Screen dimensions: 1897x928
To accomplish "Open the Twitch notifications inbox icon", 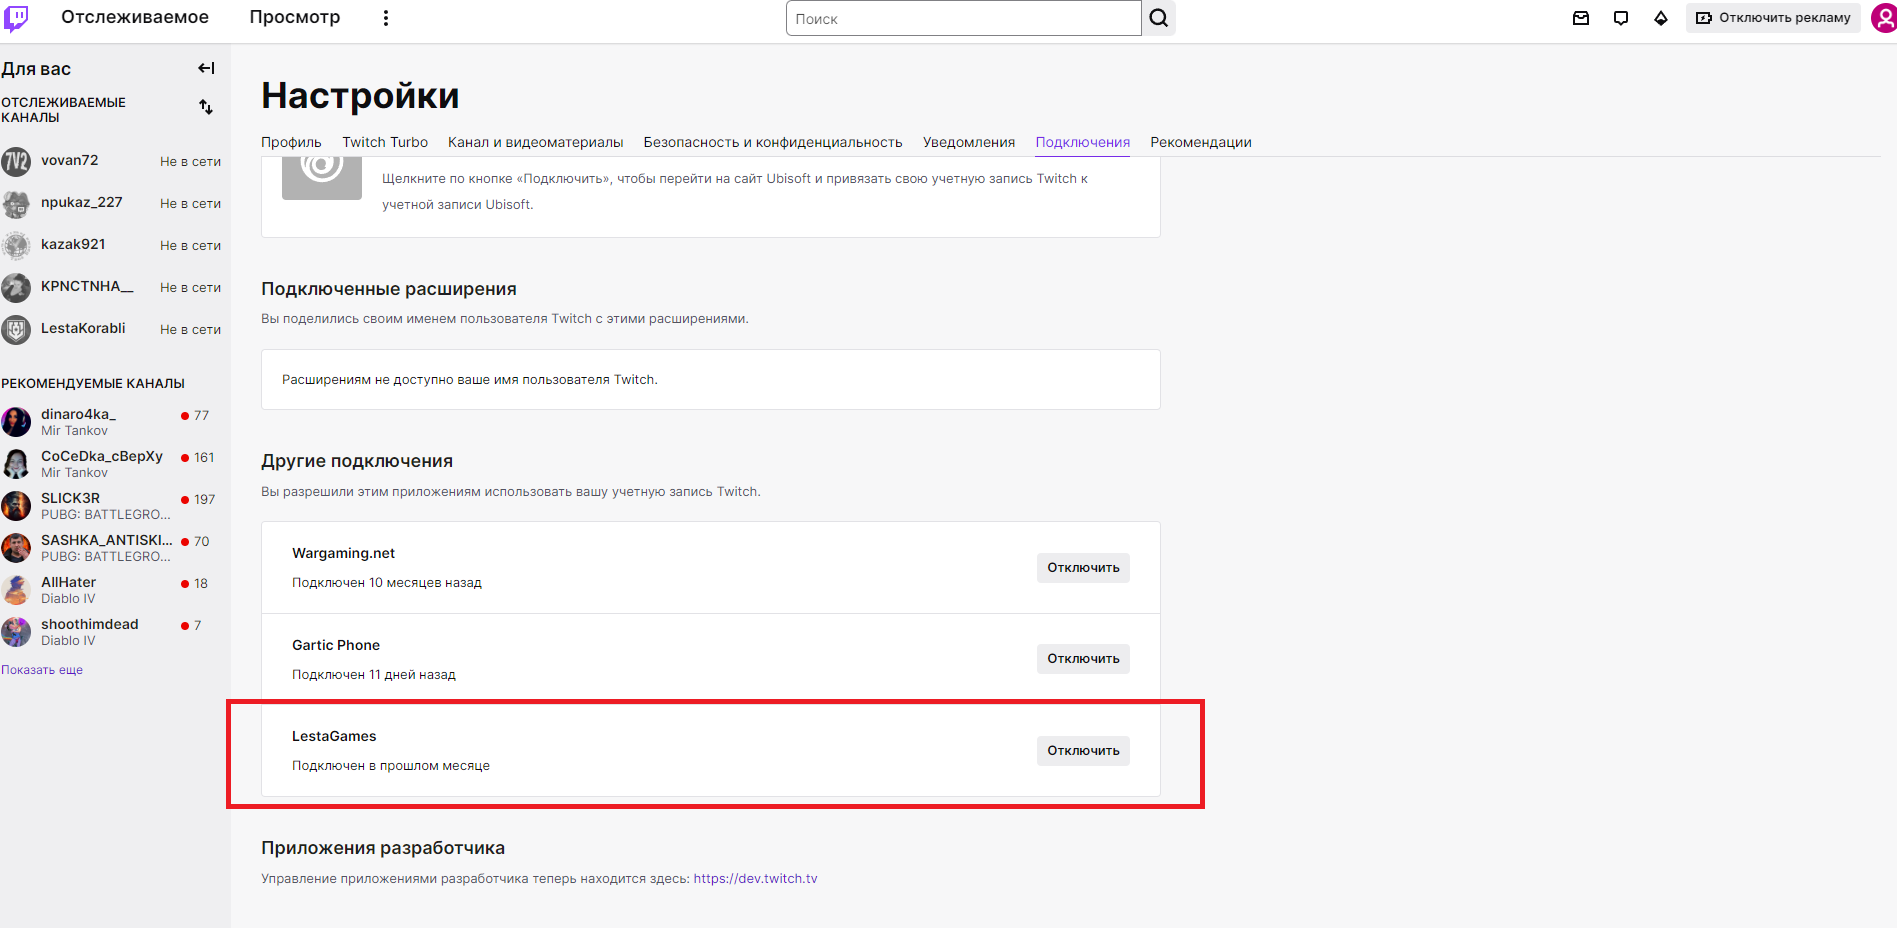I will click(1581, 18).
